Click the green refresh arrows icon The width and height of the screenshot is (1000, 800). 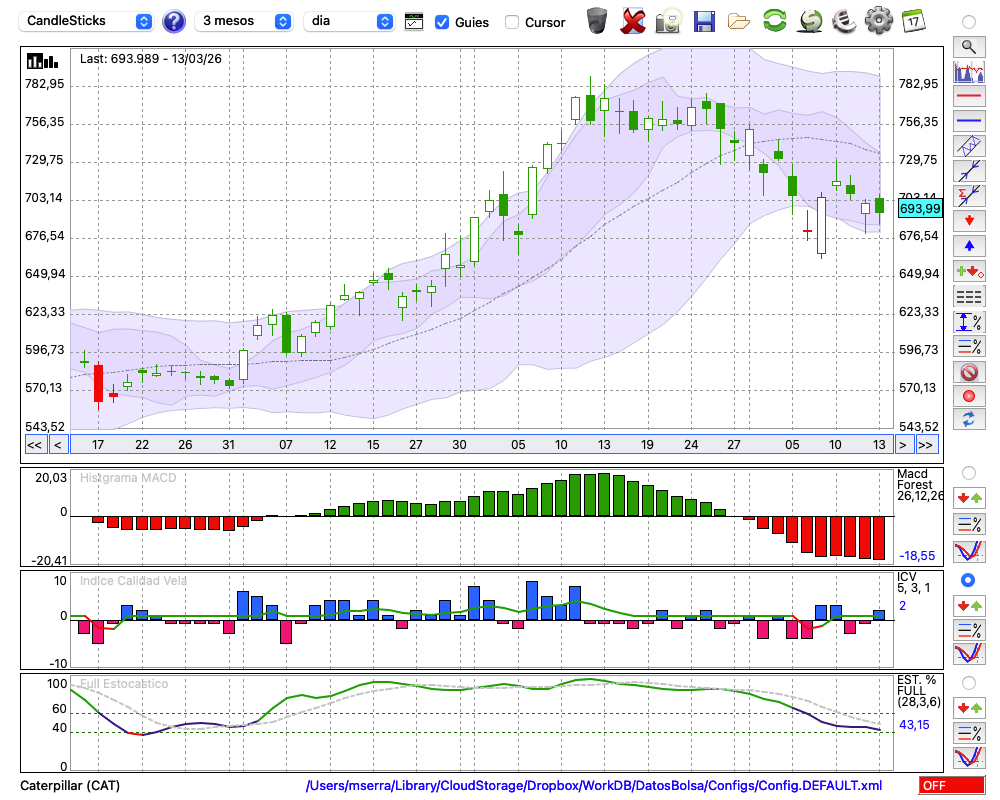(x=774, y=21)
